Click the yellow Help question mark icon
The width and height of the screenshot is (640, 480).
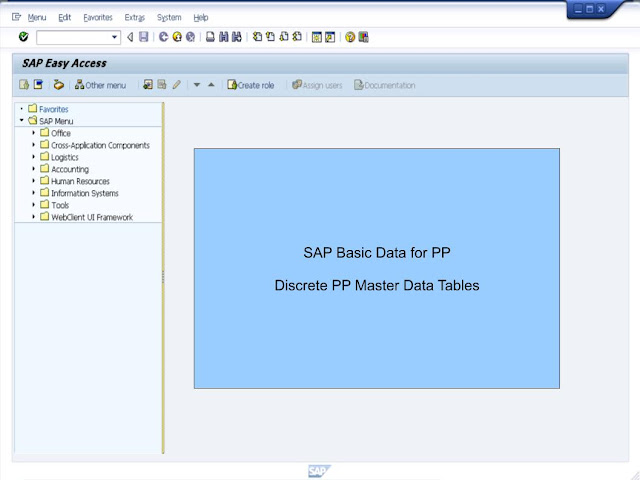tap(350, 38)
